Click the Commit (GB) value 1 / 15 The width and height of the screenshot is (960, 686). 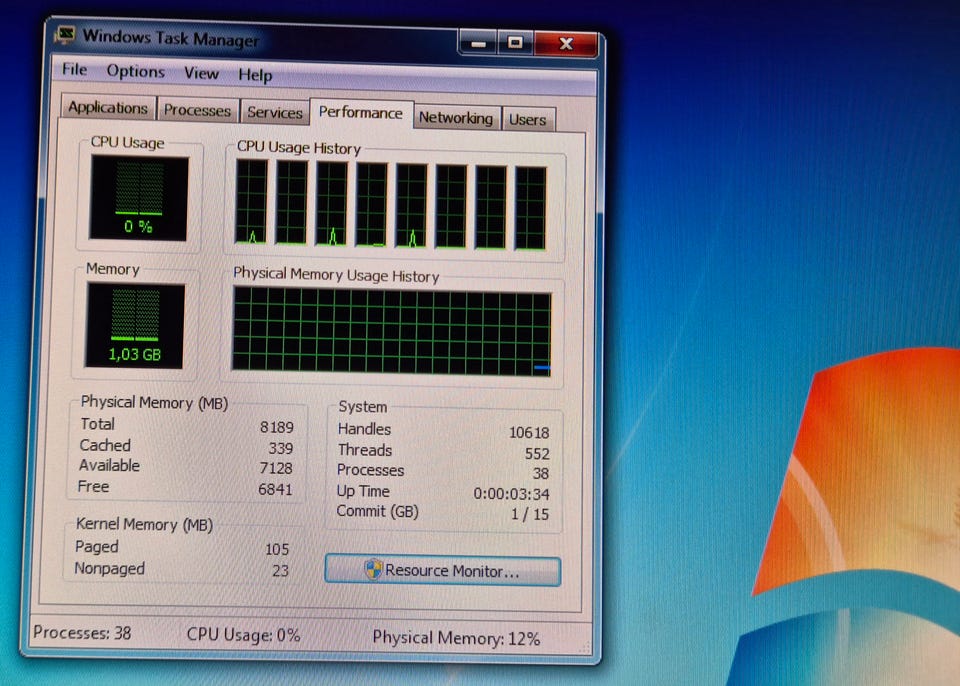click(x=530, y=514)
